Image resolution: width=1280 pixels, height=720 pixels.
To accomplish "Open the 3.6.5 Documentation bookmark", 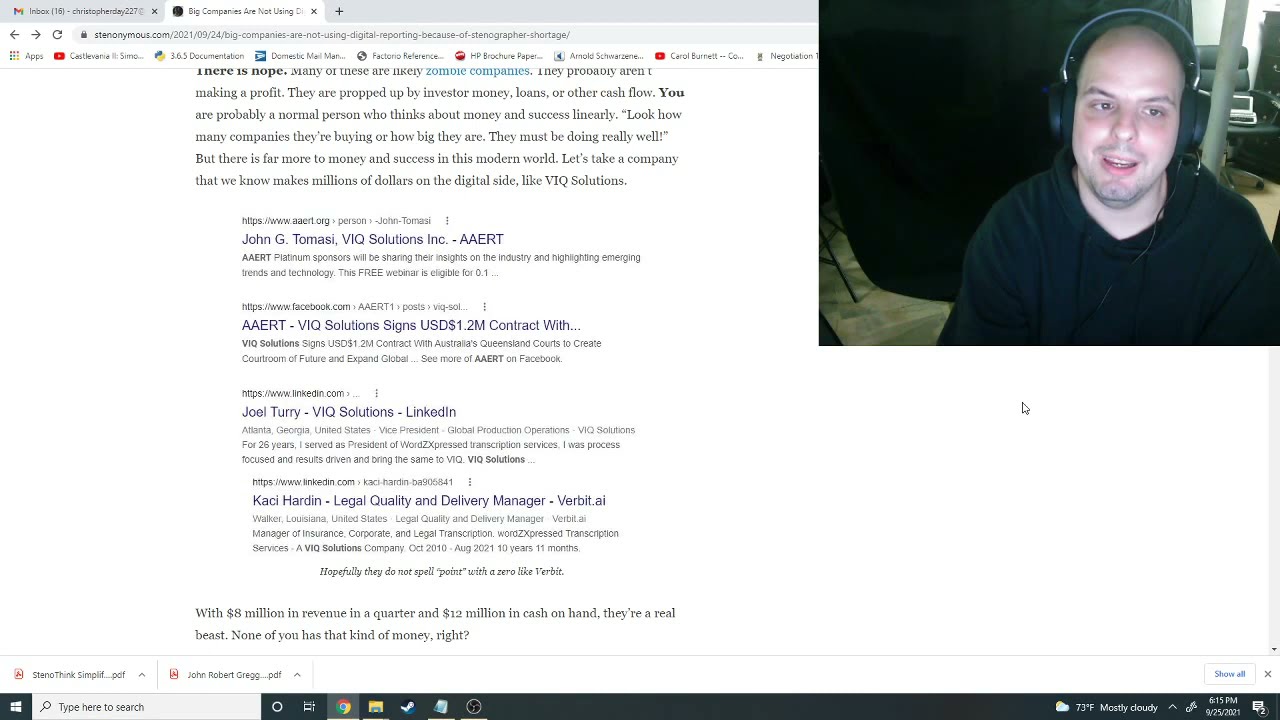I will pyautogui.click(x=199, y=56).
